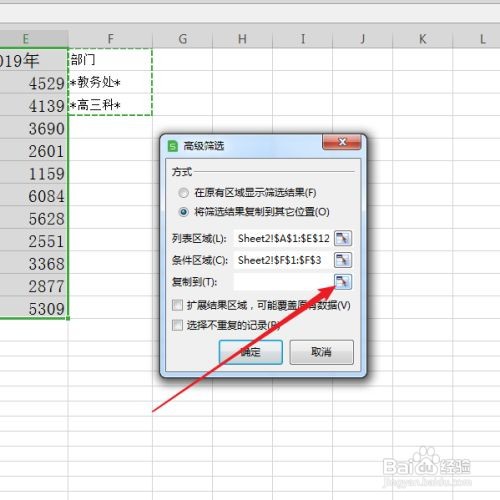Close the 高级筛选 dialog
The height and width of the screenshot is (500, 500).
tap(342, 142)
